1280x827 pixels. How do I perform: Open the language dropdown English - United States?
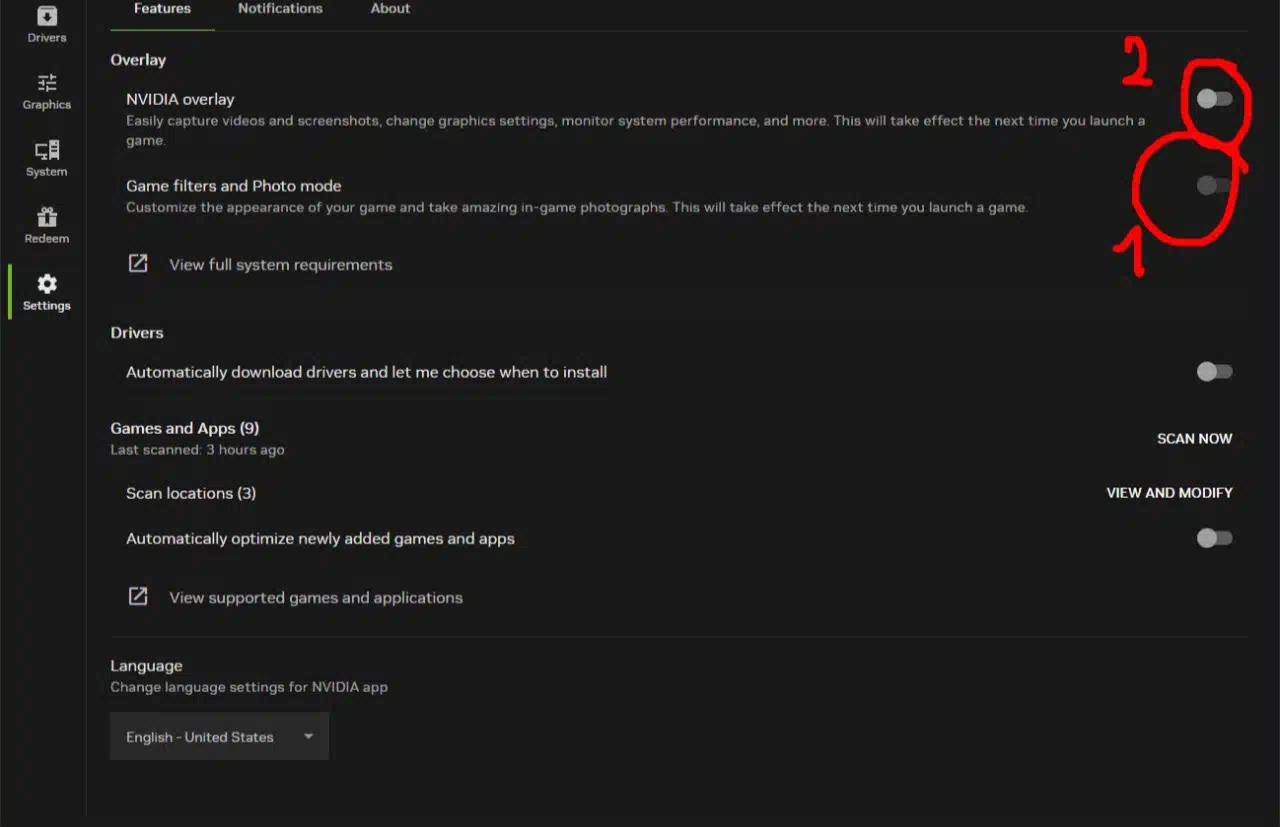219,737
